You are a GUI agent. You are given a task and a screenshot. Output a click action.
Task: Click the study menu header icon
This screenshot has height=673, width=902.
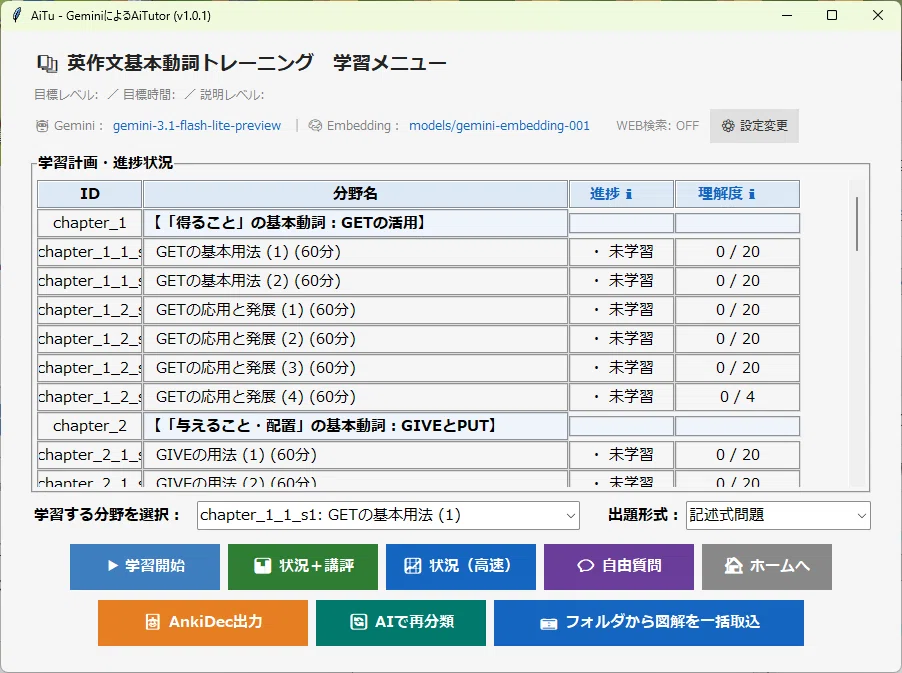47,63
